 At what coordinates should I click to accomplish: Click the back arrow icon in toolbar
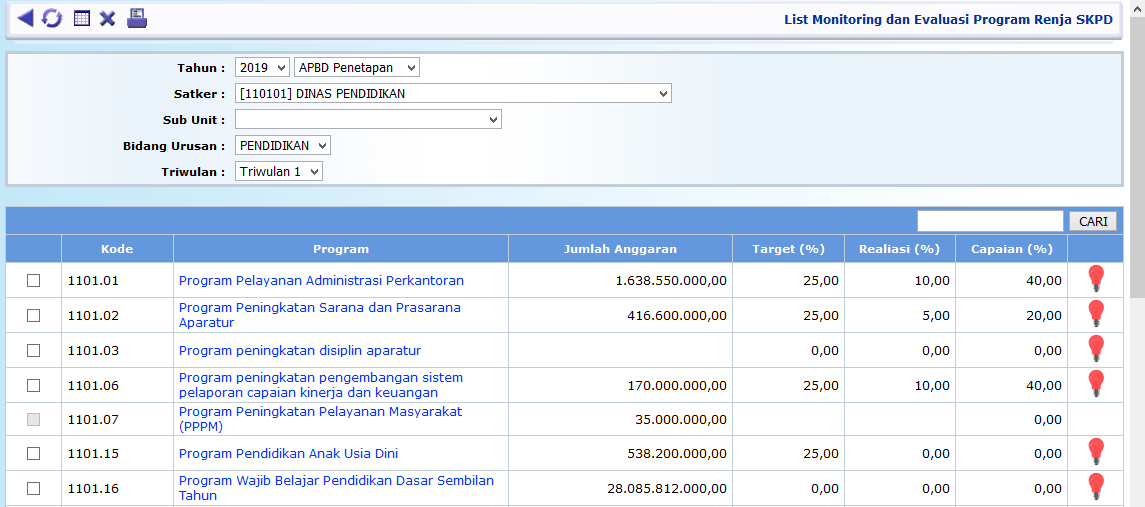click(25, 18)
